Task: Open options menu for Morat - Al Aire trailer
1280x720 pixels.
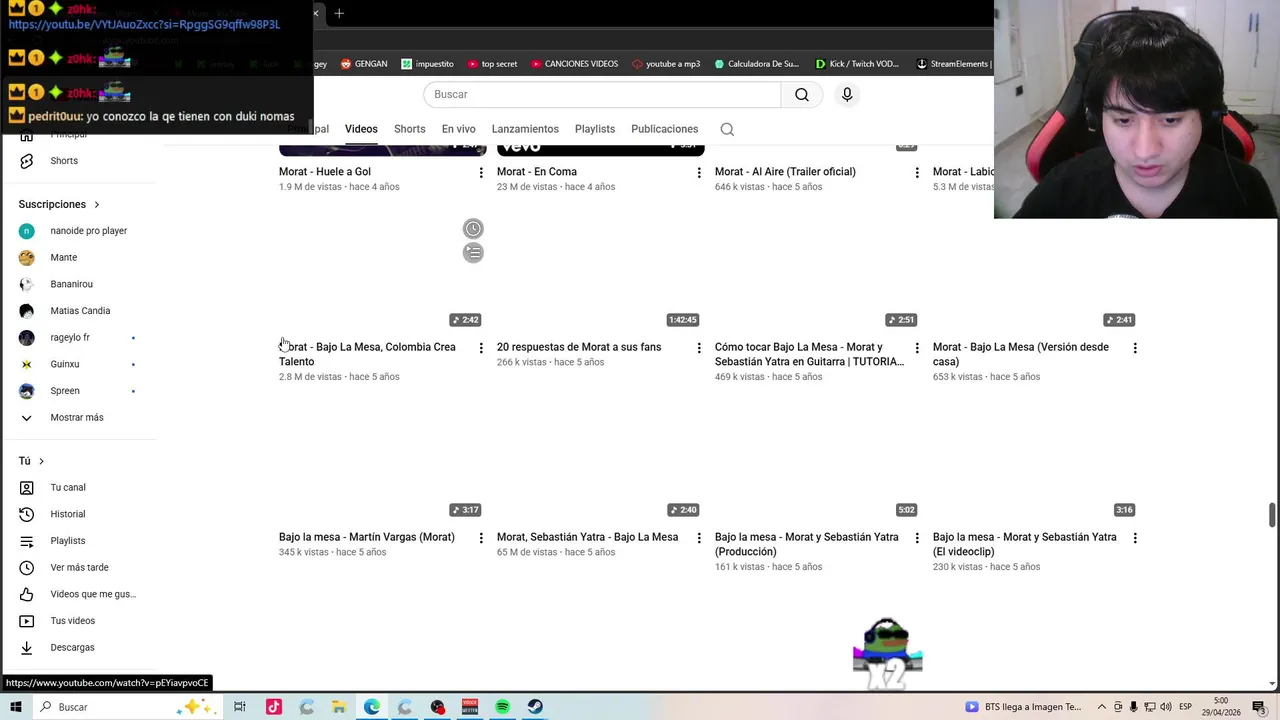Action: [x=917, y=173]
